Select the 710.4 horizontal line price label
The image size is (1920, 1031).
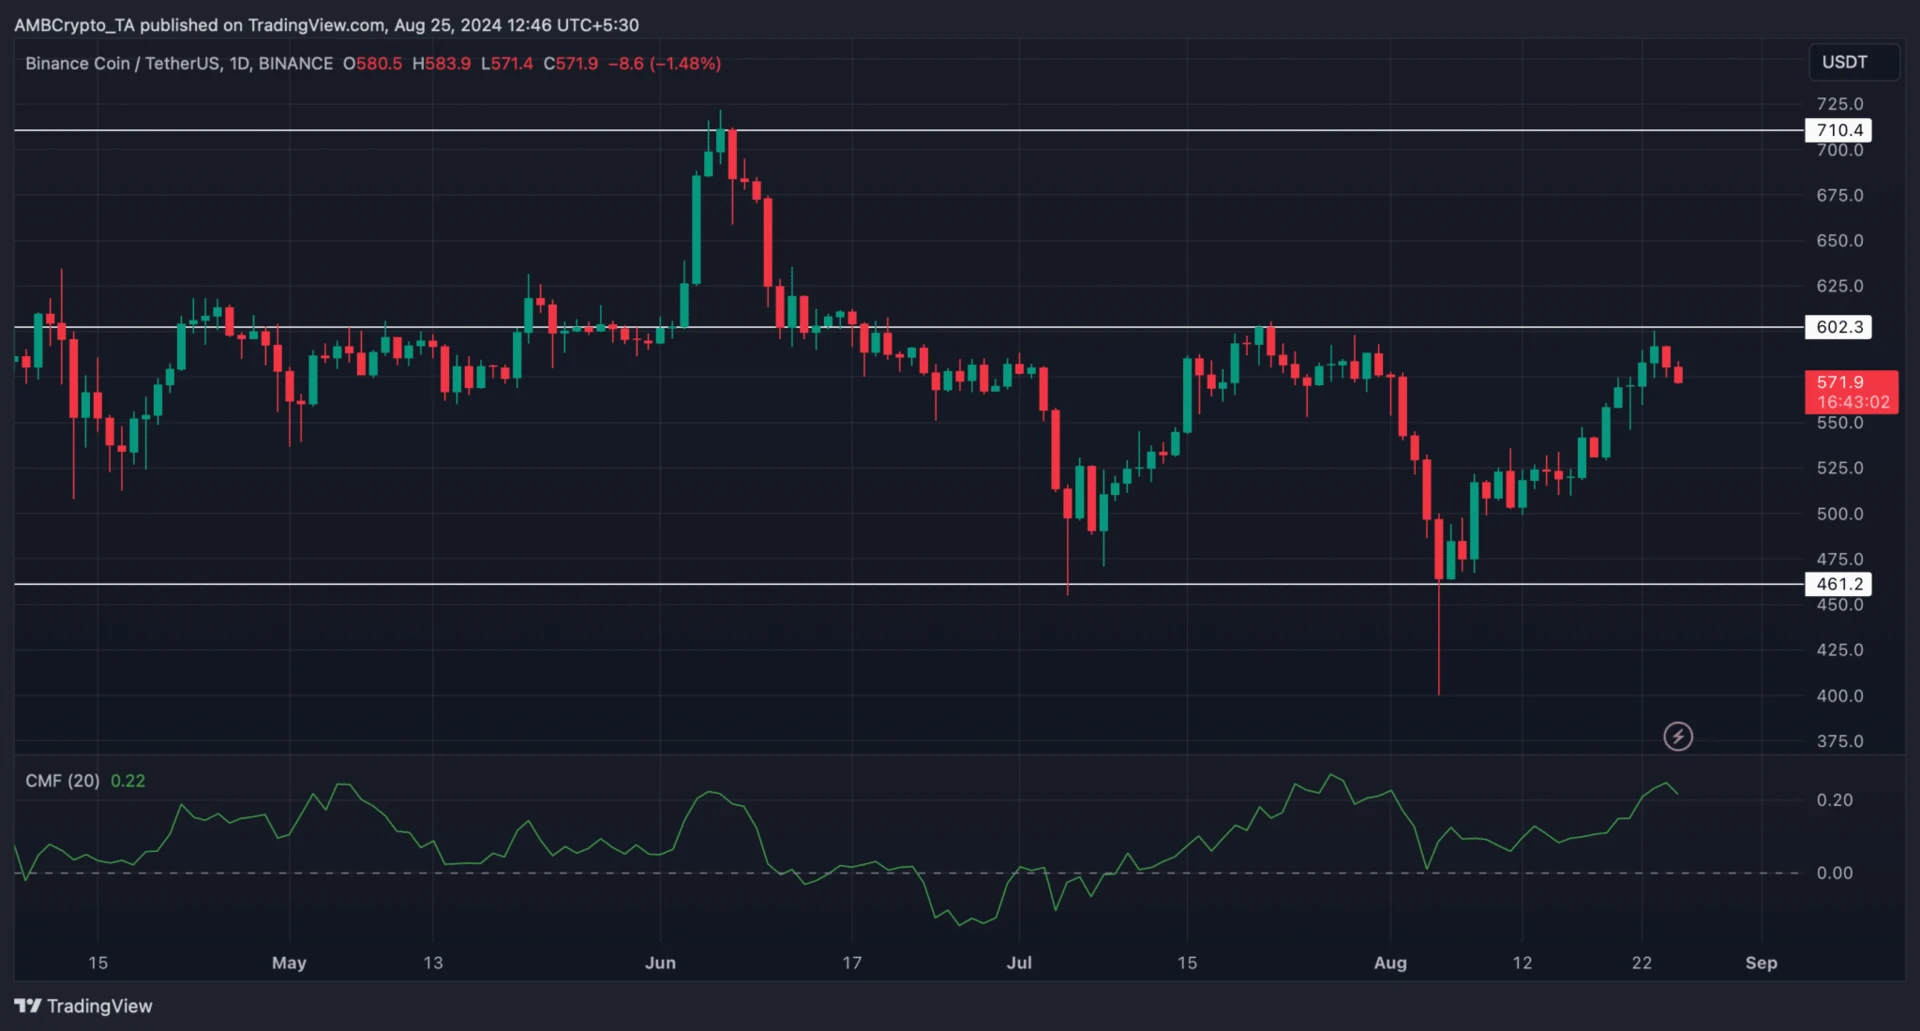pos(1838,130)
